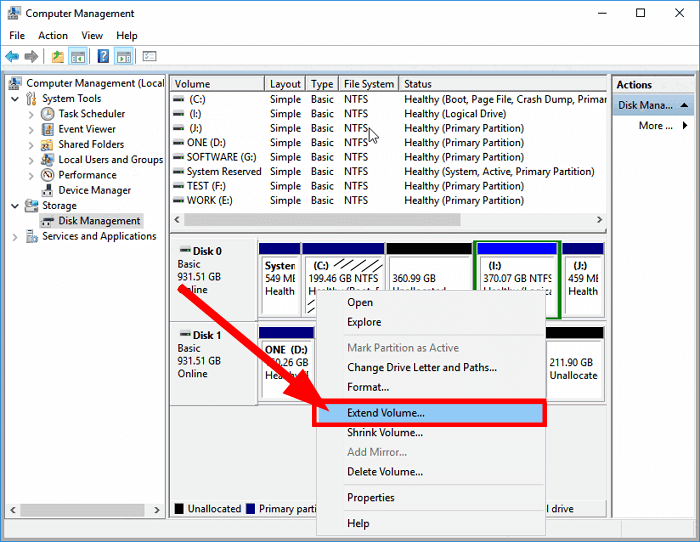The height and width of the screenshot is (542, 700).
Task: Click the Back arrow toolbar icon
Action: 12,57
